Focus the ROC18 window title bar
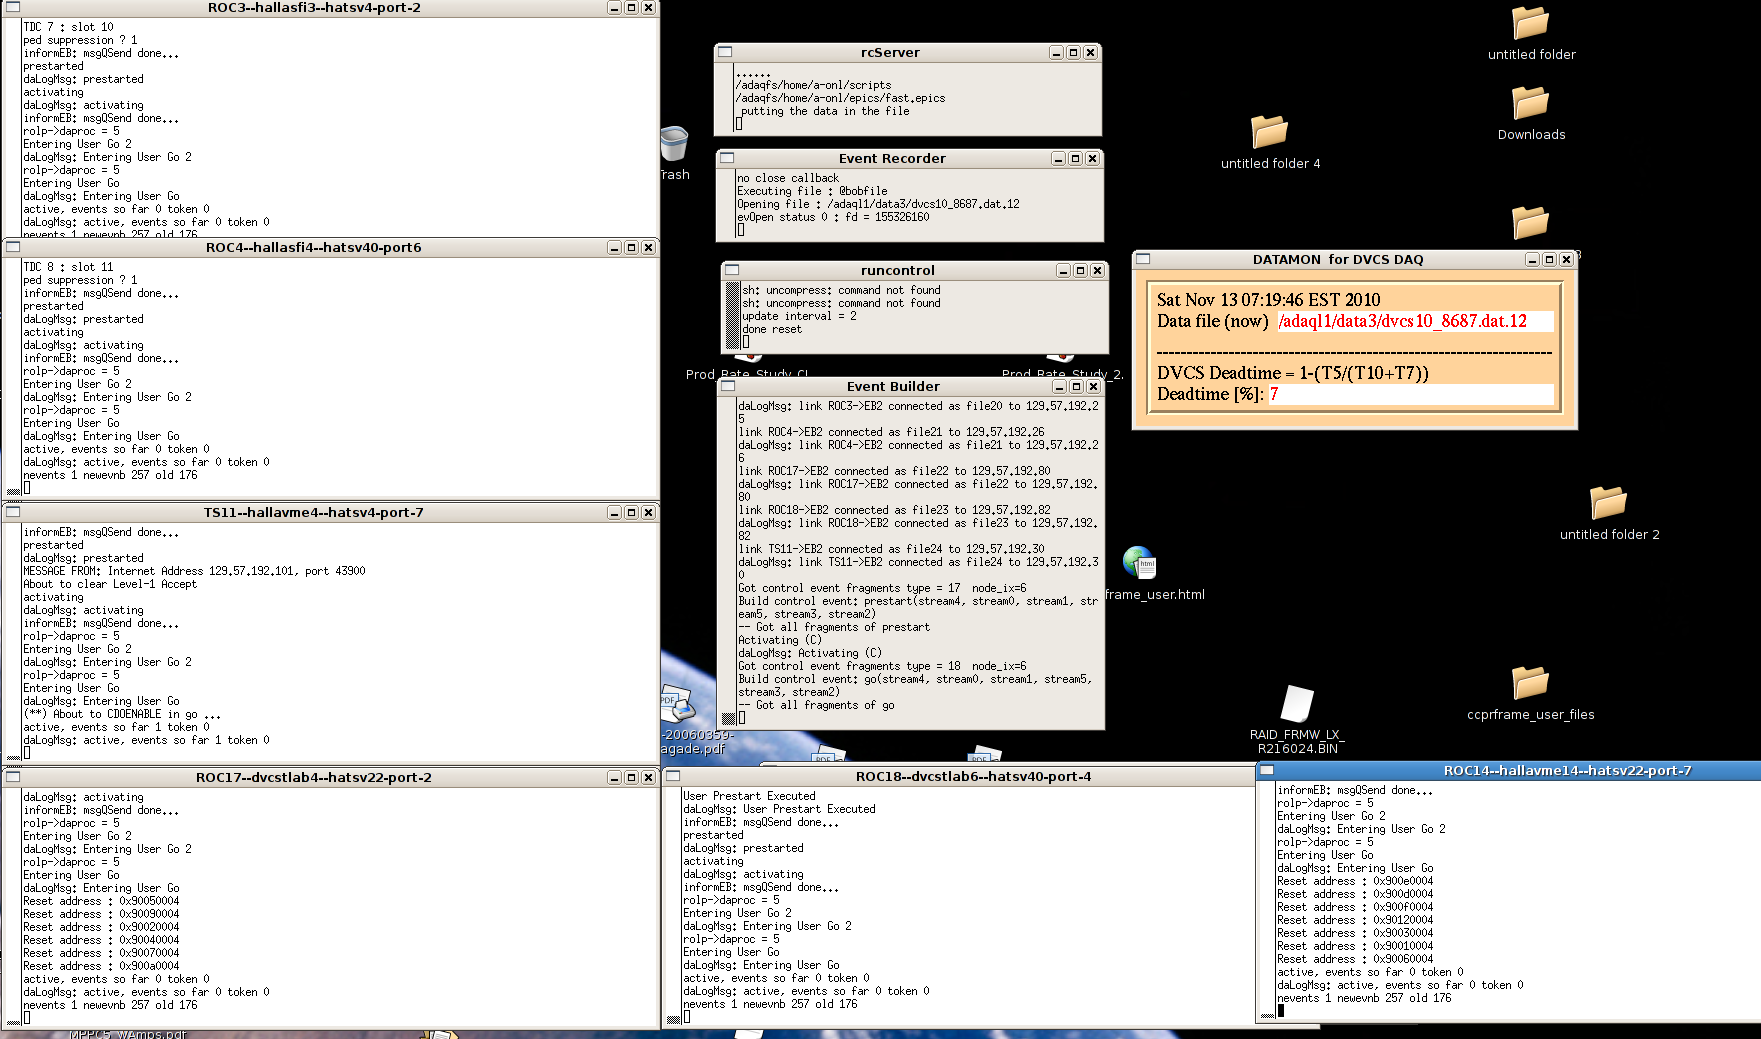The image size is (1761, 1039). click(x=973, y=776)
